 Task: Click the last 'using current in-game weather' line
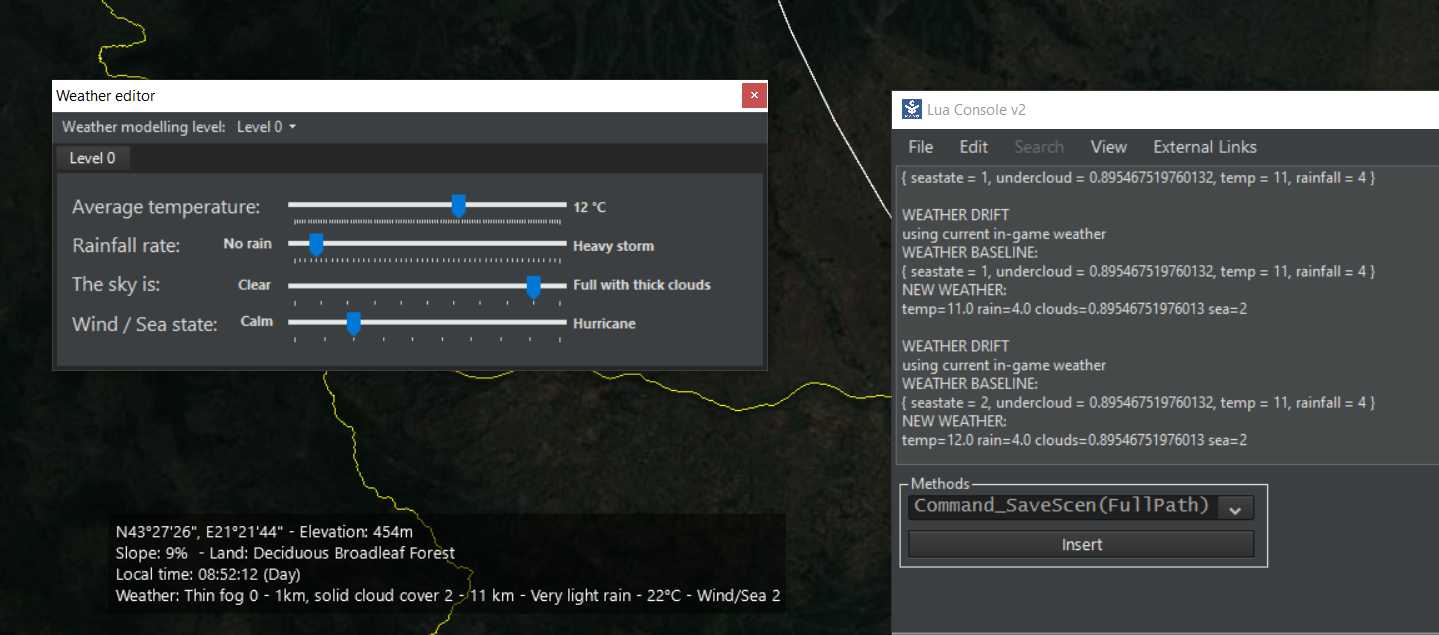[x=1004, y=365]
